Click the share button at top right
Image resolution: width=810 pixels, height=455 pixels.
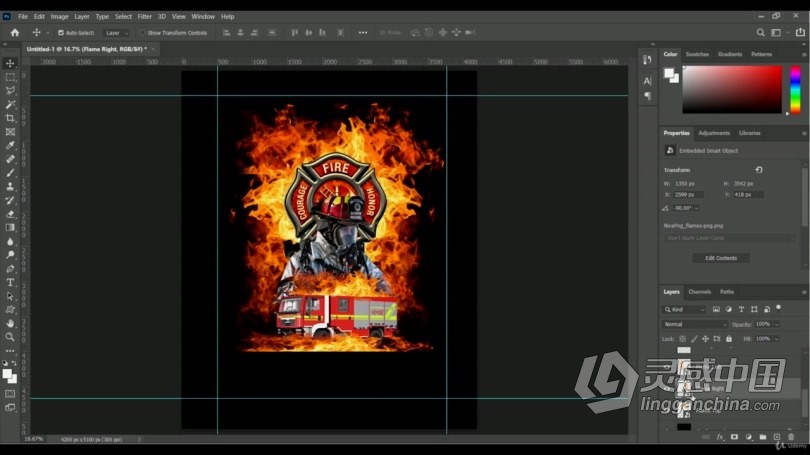click(x=800, y=33)
